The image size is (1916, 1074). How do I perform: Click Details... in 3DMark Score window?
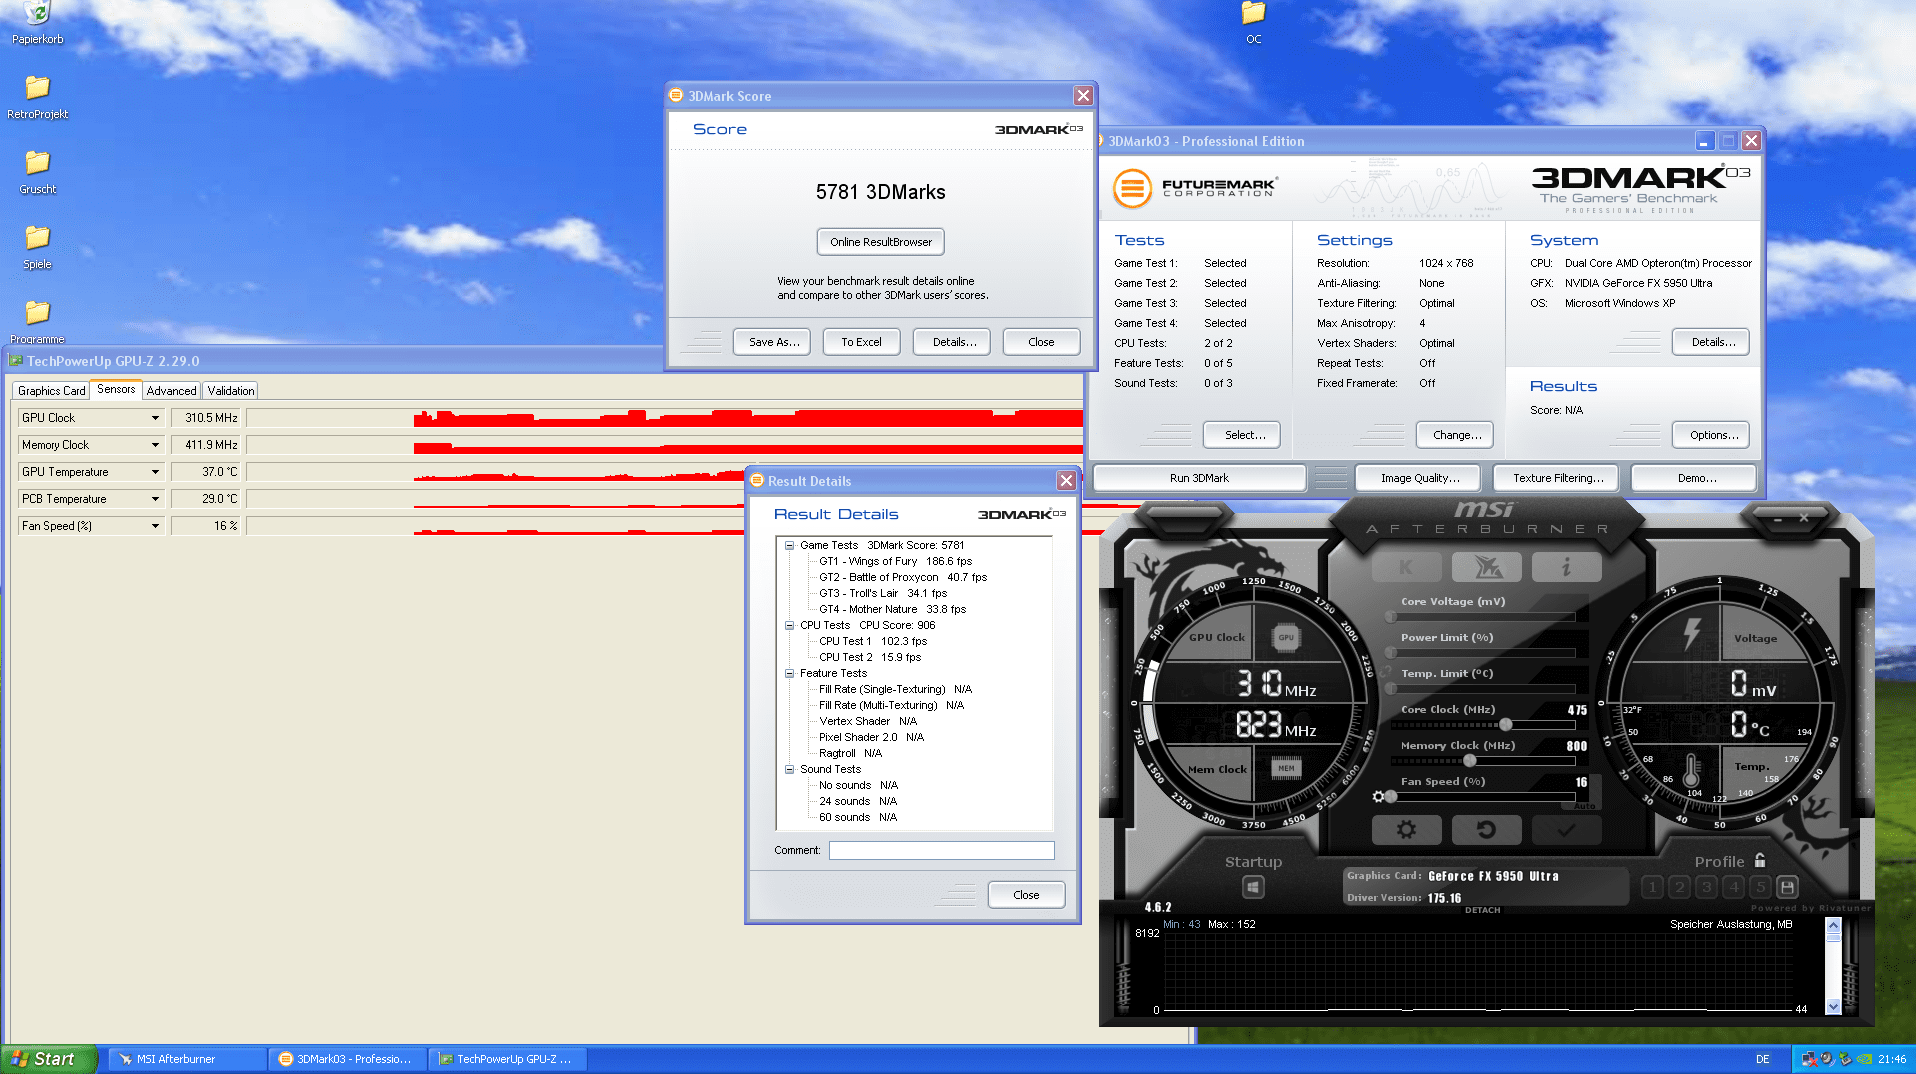(x=953, y=342)
